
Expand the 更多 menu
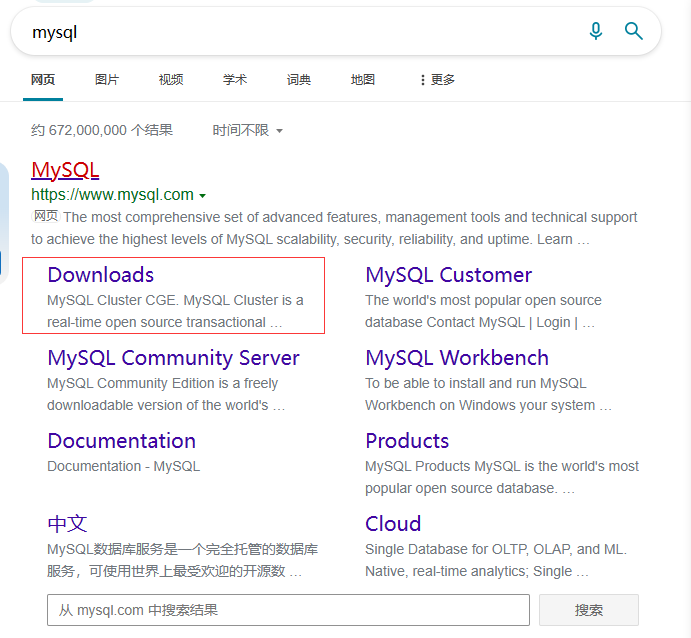click(x=437, y=80)
